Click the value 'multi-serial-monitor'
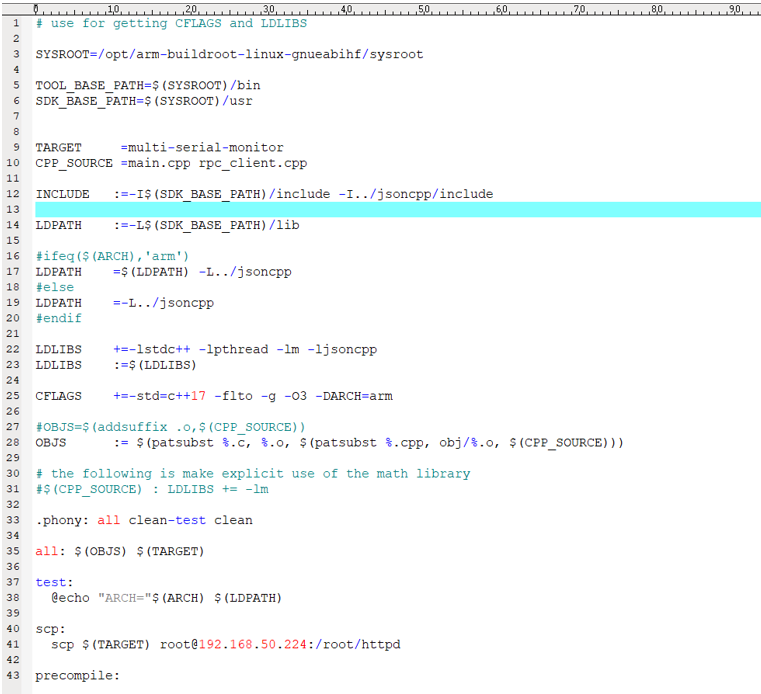The height and width of the screenshot is (694, 761). tap(206, 148)
